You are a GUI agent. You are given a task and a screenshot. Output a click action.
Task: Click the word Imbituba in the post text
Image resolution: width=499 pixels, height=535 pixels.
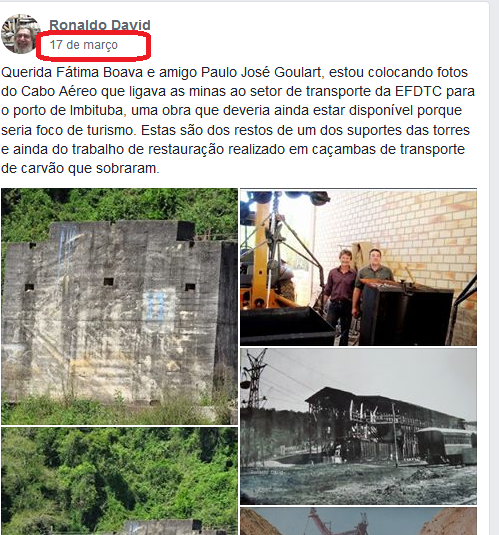(x=99, y=111)
